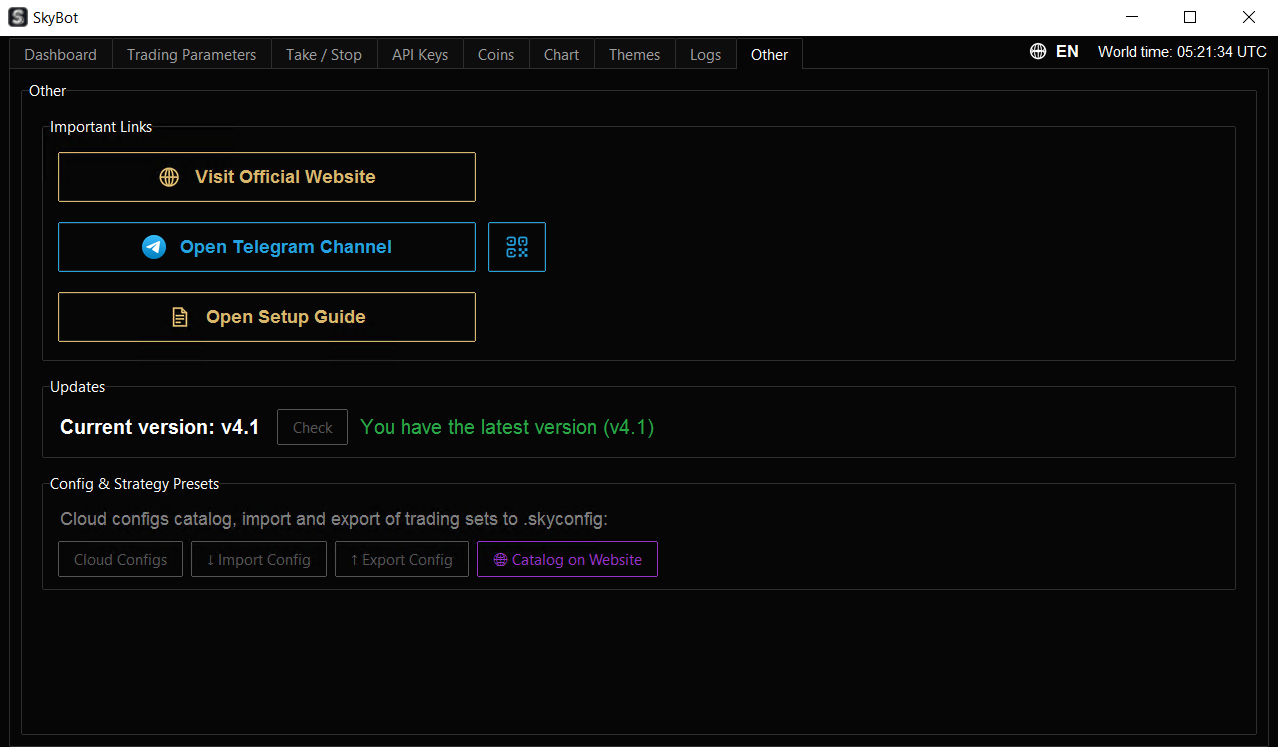
Task: Open the API Keys tab
Action: (420, 55)
